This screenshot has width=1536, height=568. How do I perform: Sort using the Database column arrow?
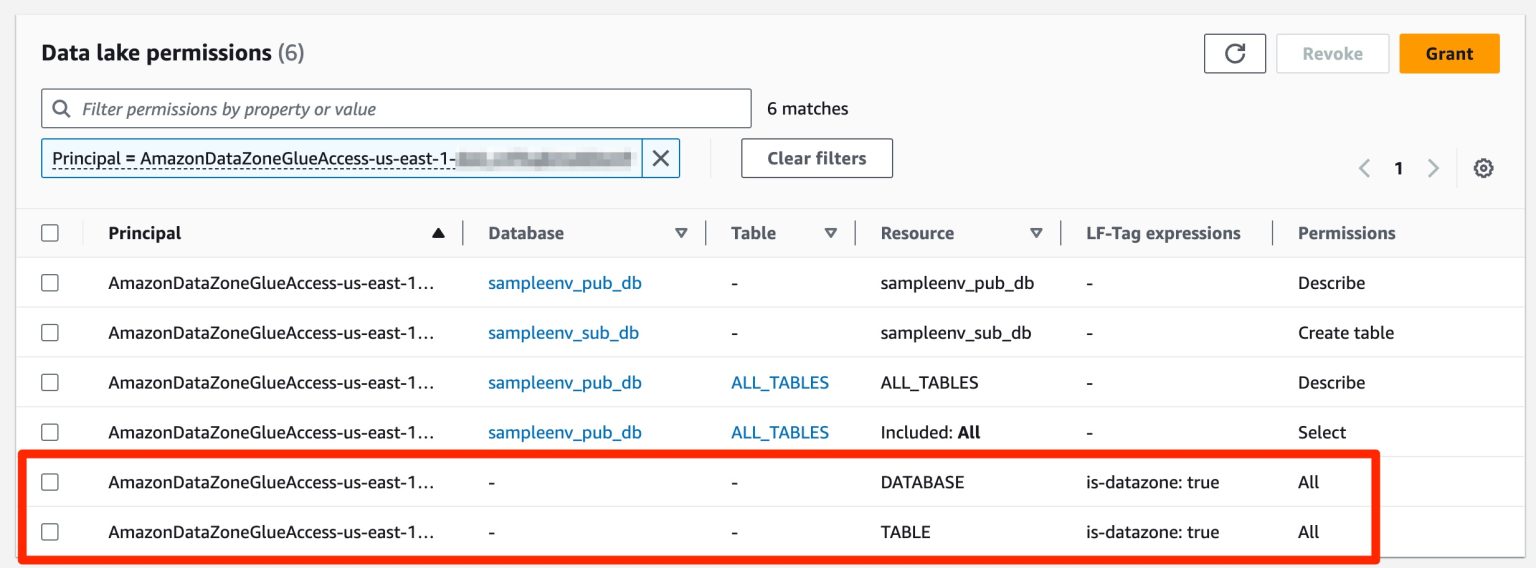pos(681,233)
